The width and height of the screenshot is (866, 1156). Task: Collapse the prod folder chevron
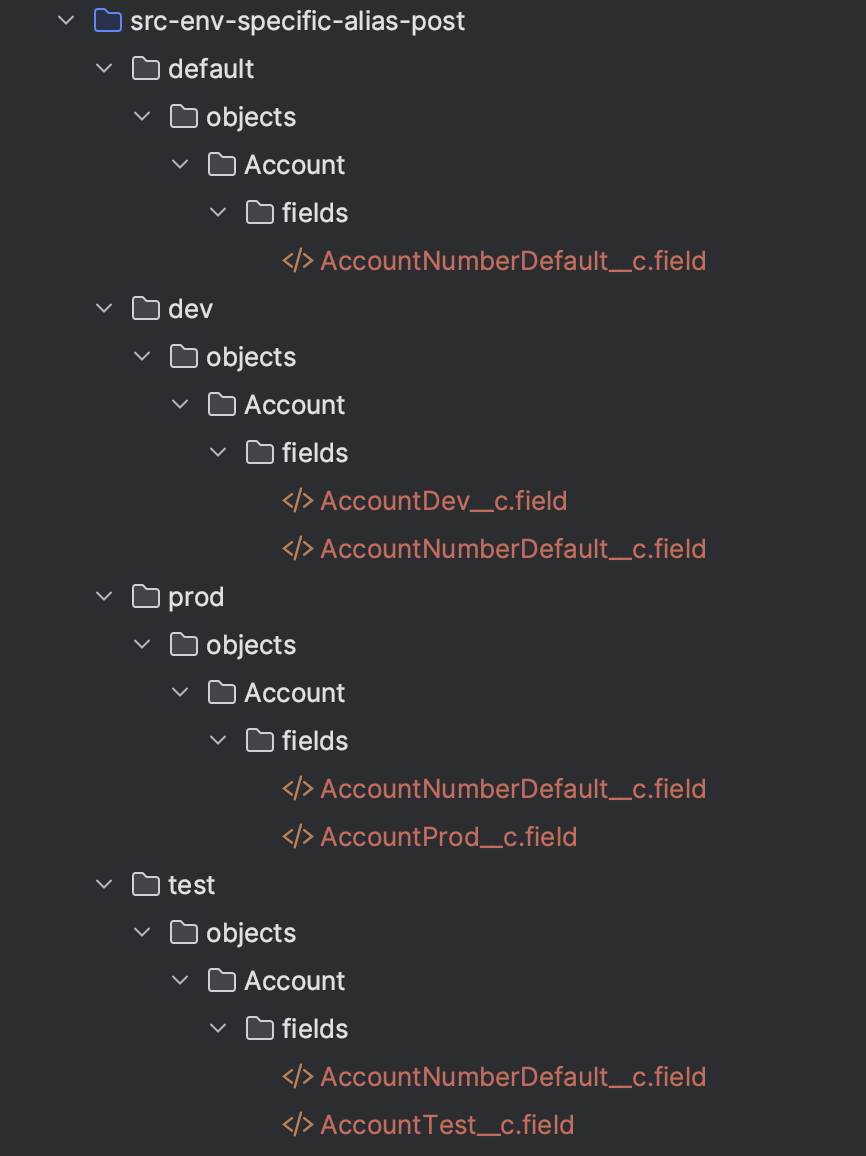pyautogui.click(x=104, y=597)
